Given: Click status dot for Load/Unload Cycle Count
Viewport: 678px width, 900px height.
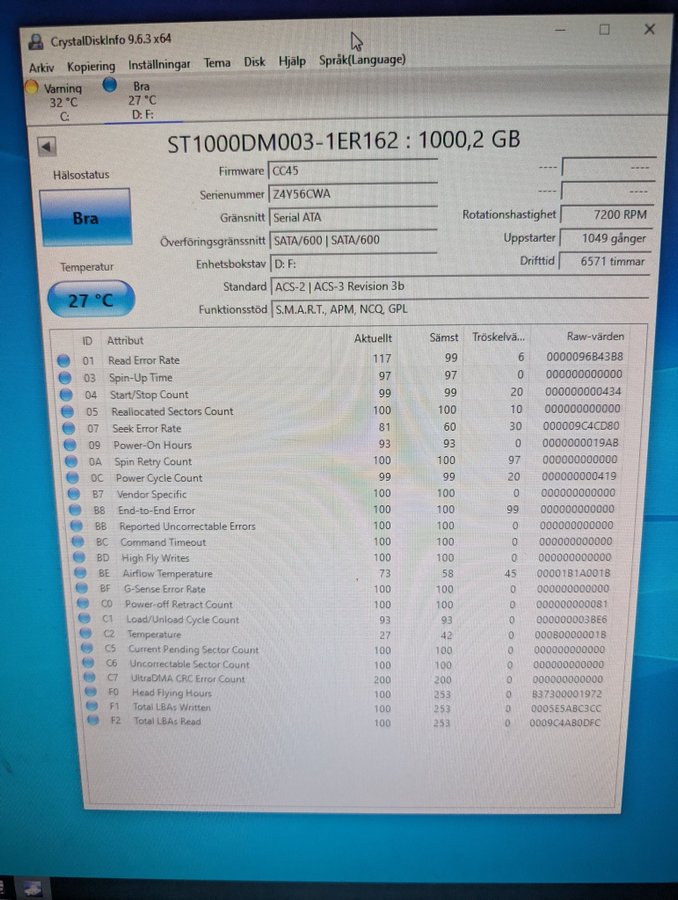Looking at the screenshot, I should pos(84,619).
